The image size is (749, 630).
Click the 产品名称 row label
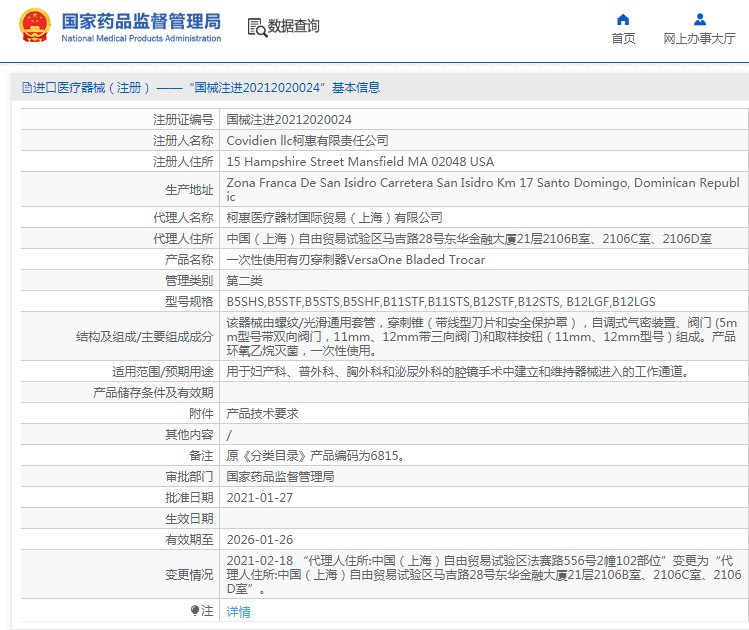(x=189, y=260)
